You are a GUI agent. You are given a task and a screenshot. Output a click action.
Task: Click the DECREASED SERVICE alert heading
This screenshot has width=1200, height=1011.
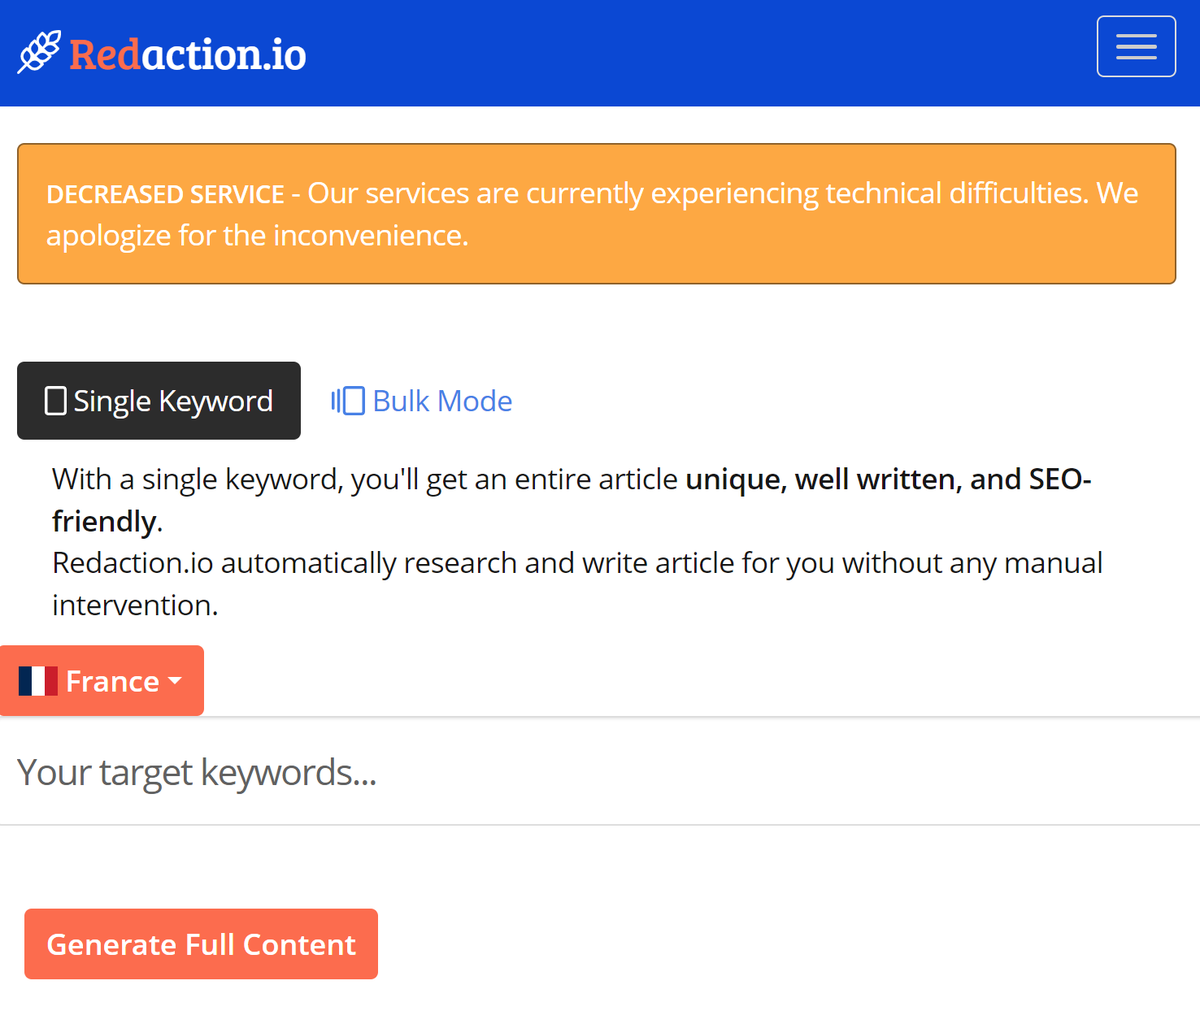click(166, 194)
